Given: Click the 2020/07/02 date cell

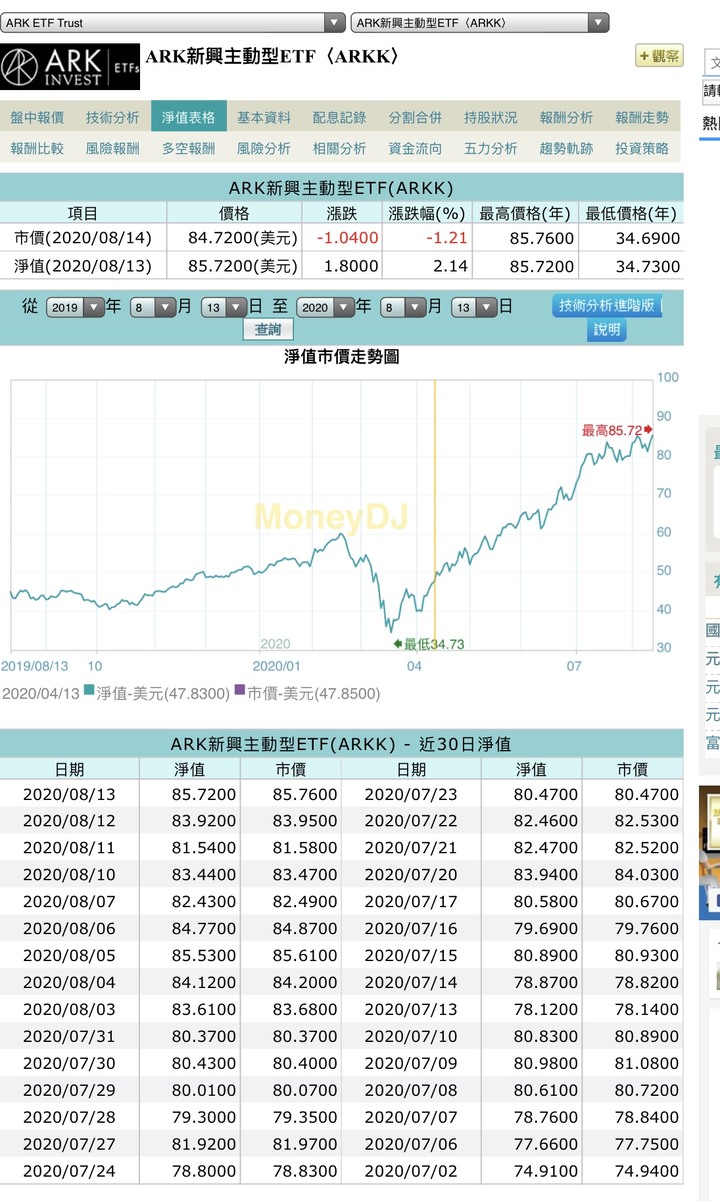Looking at the screenshot, I should [411, 1172].
